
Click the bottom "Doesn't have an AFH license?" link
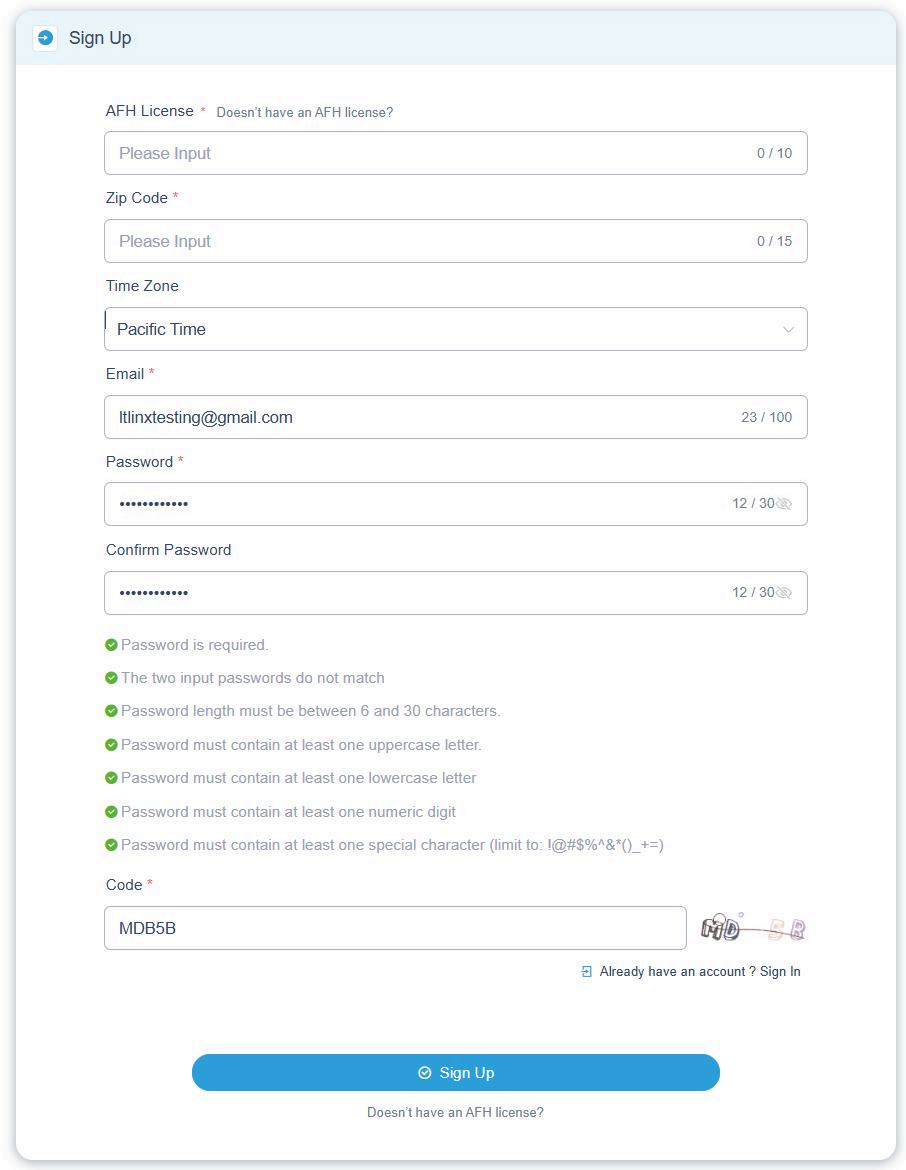[x=455, y=1112]
